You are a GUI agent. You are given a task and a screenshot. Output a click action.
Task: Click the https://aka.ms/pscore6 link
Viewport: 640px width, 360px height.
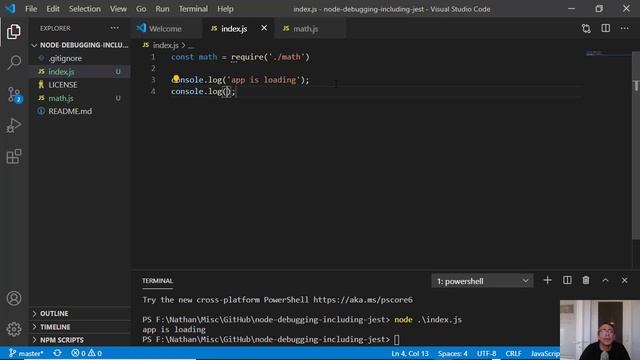tap(363, 300)
